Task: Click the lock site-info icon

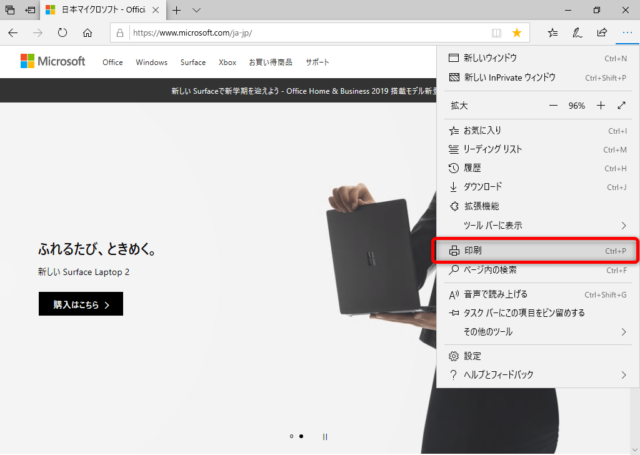Action: pos(120,33)
